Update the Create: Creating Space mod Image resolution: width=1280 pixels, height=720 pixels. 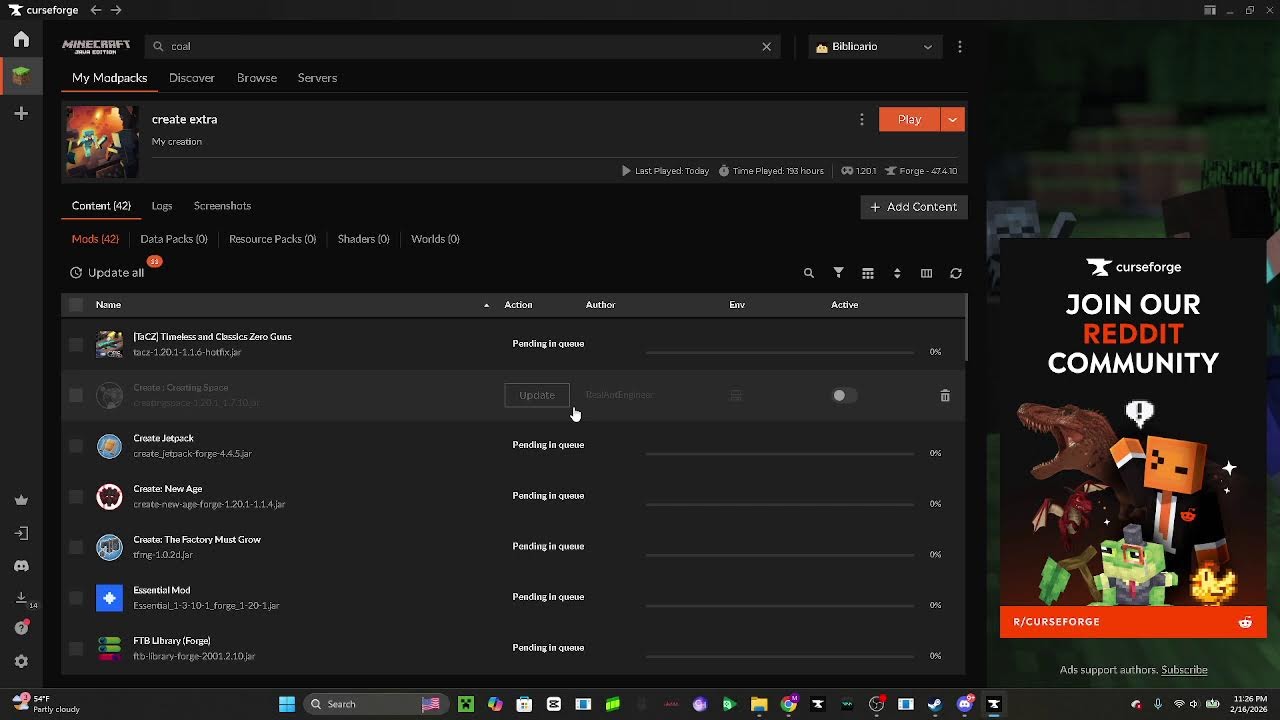537,395
